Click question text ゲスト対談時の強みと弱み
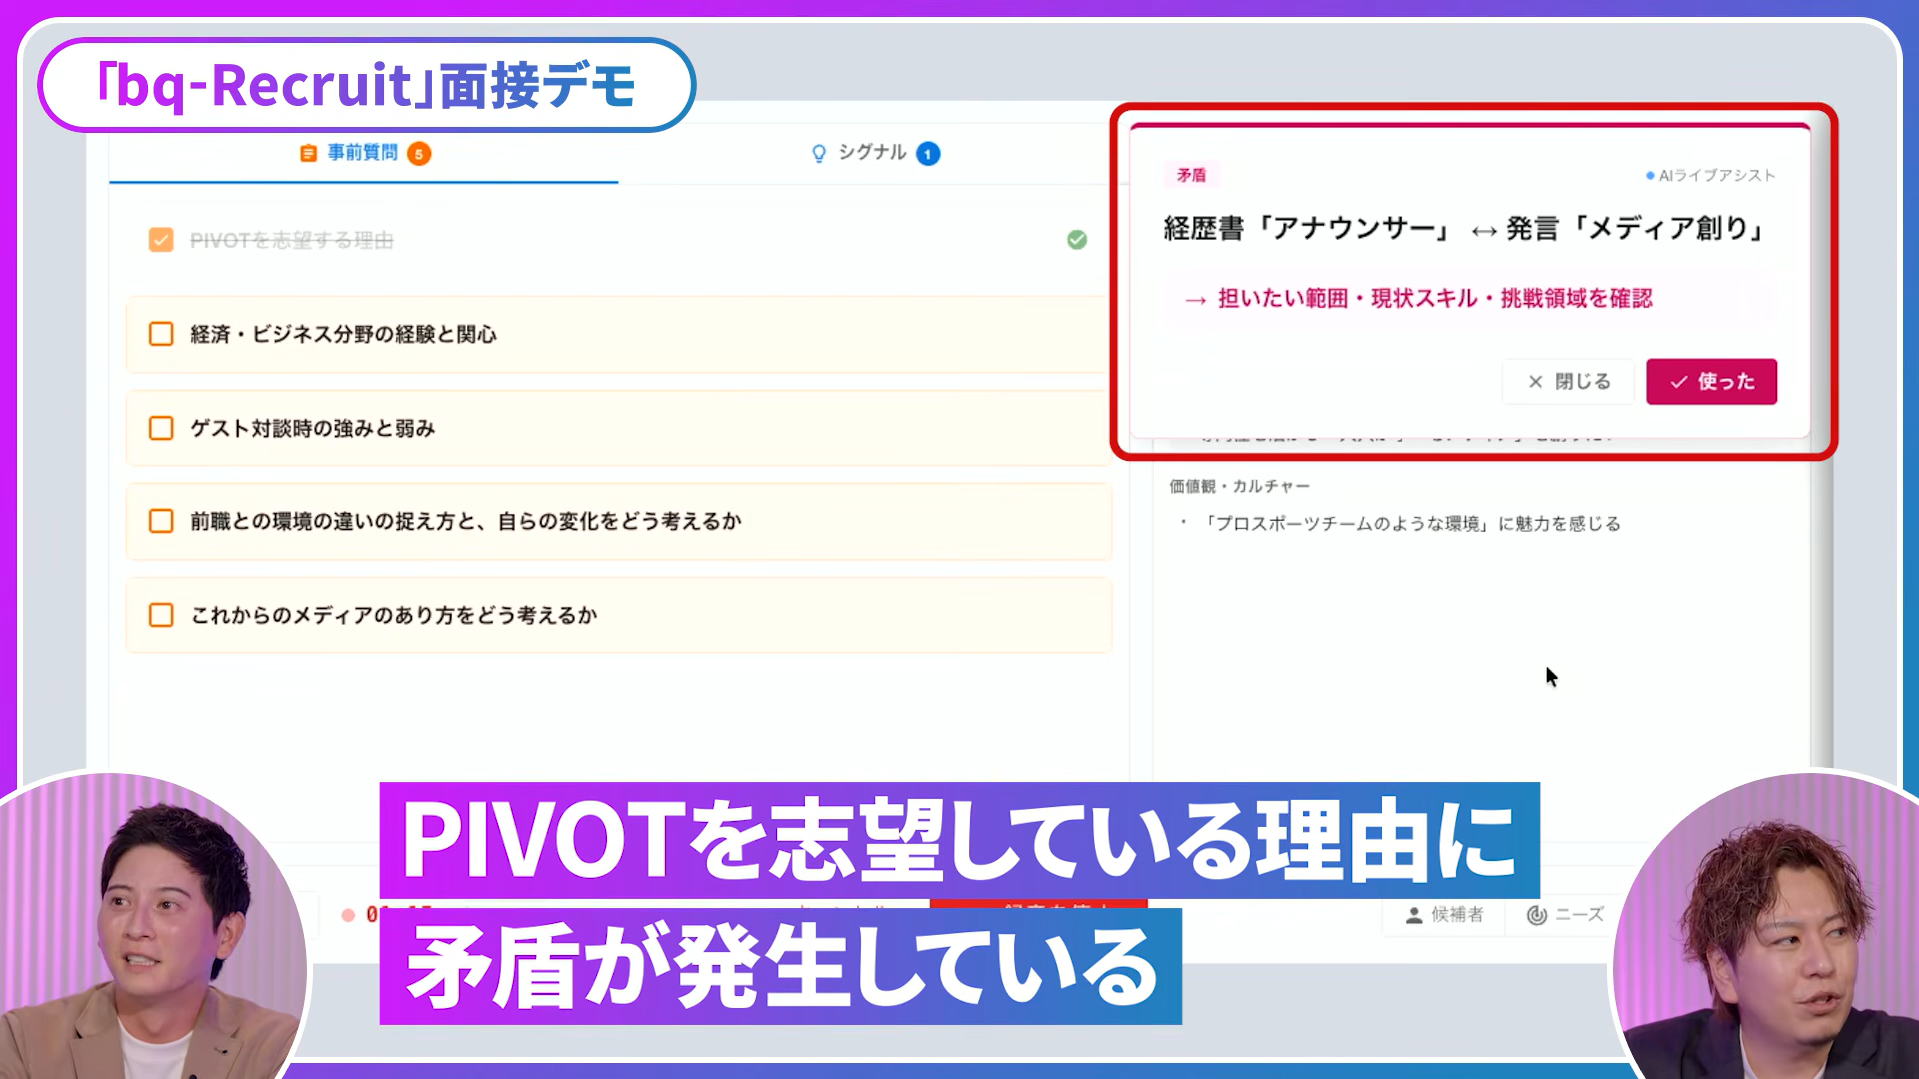 313,429
